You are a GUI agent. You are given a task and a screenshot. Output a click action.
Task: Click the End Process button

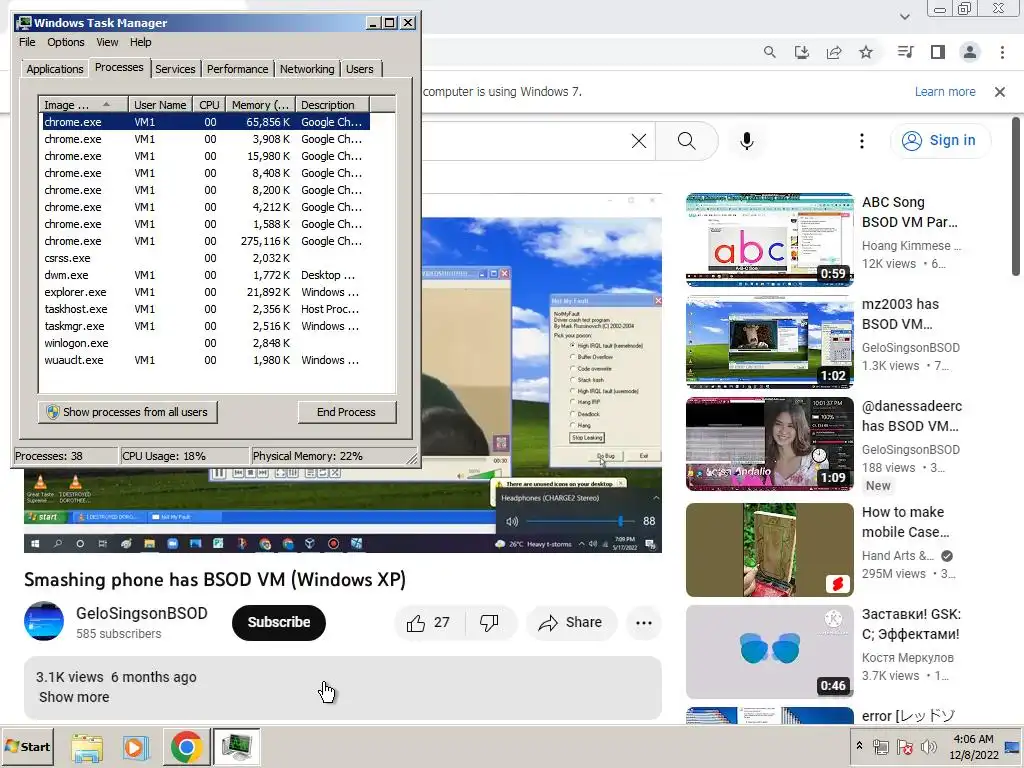click(347, 412)
